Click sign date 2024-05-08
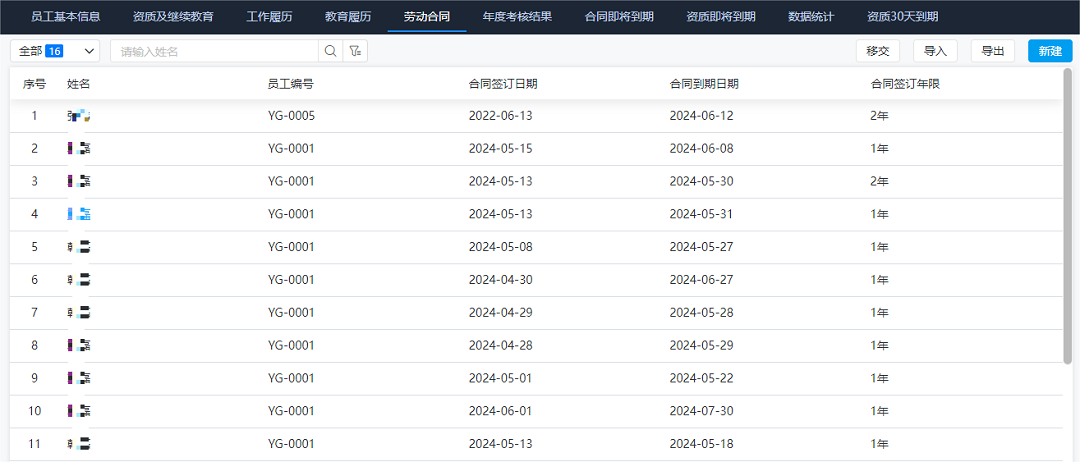Viewport: 1080px width, 462px height. coord(501,246)
